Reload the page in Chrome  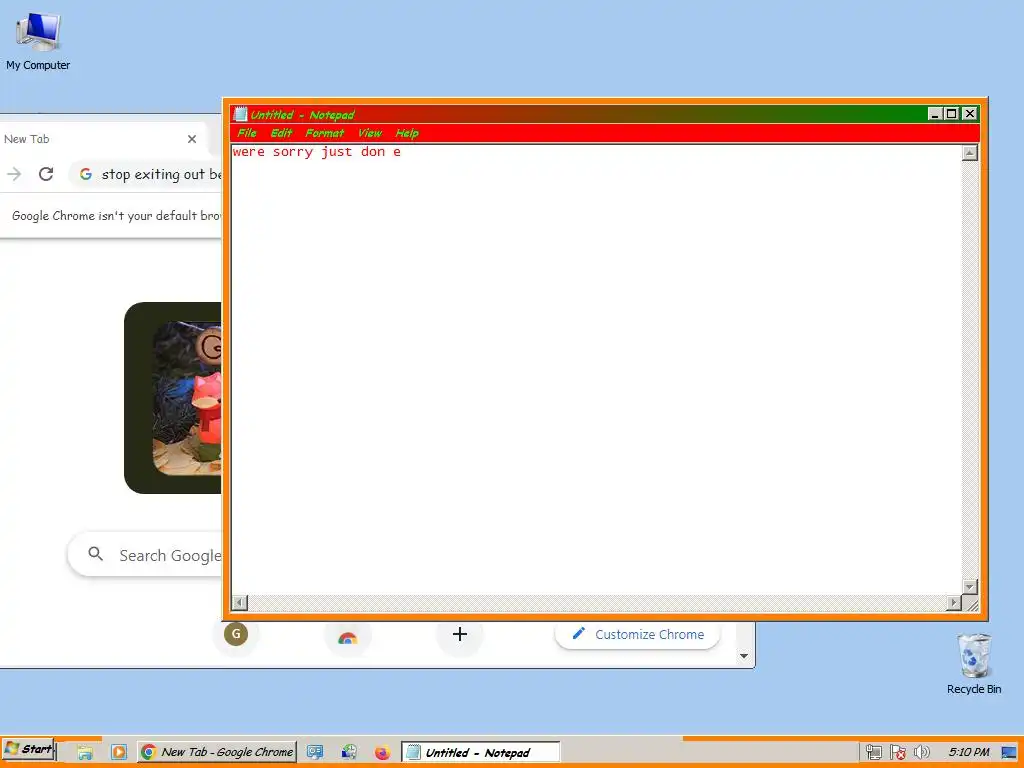46,174
